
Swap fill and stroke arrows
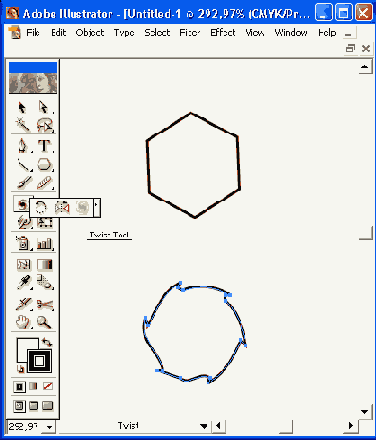[x=47, y=342]
